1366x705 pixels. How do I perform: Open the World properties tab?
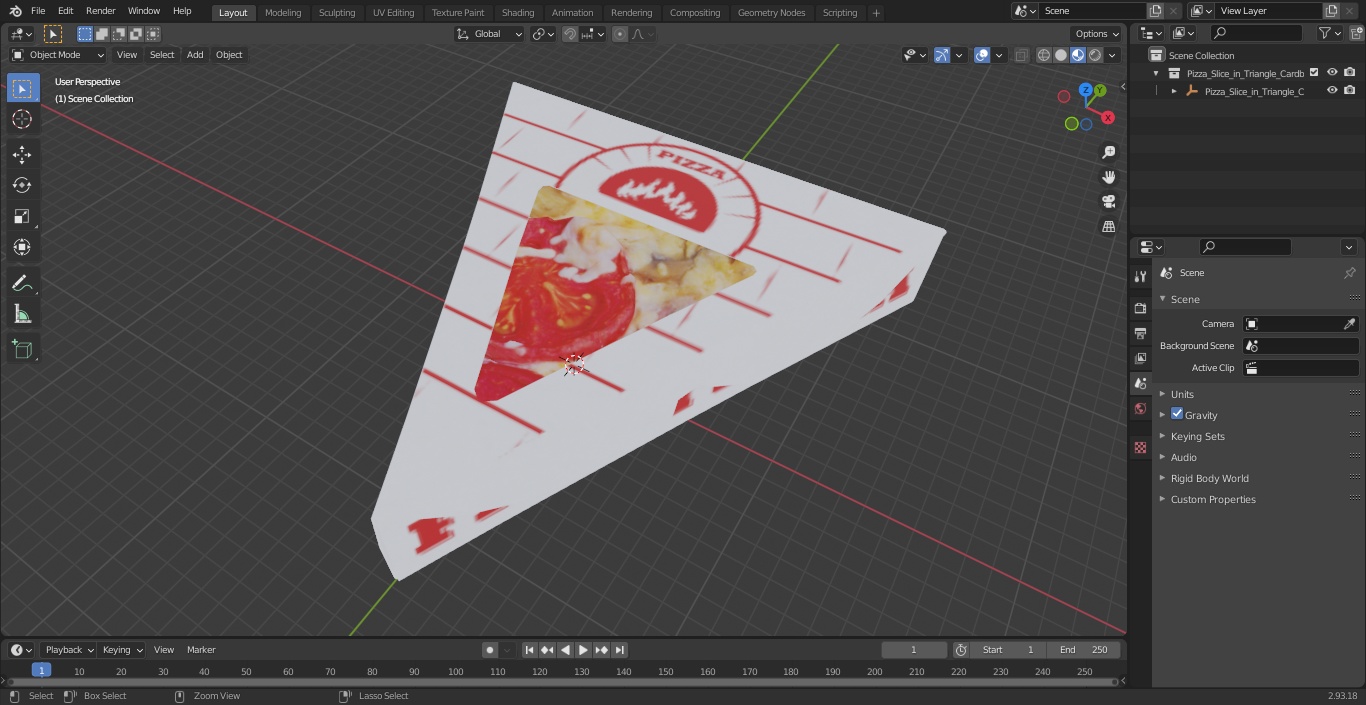pos(1140,408)
